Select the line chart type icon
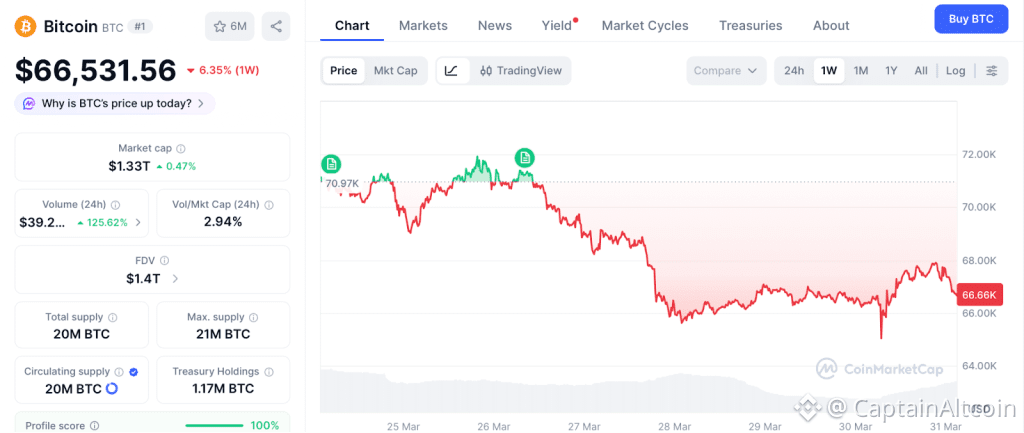This screenshot has height=433, width=1024. coord(451,71)
